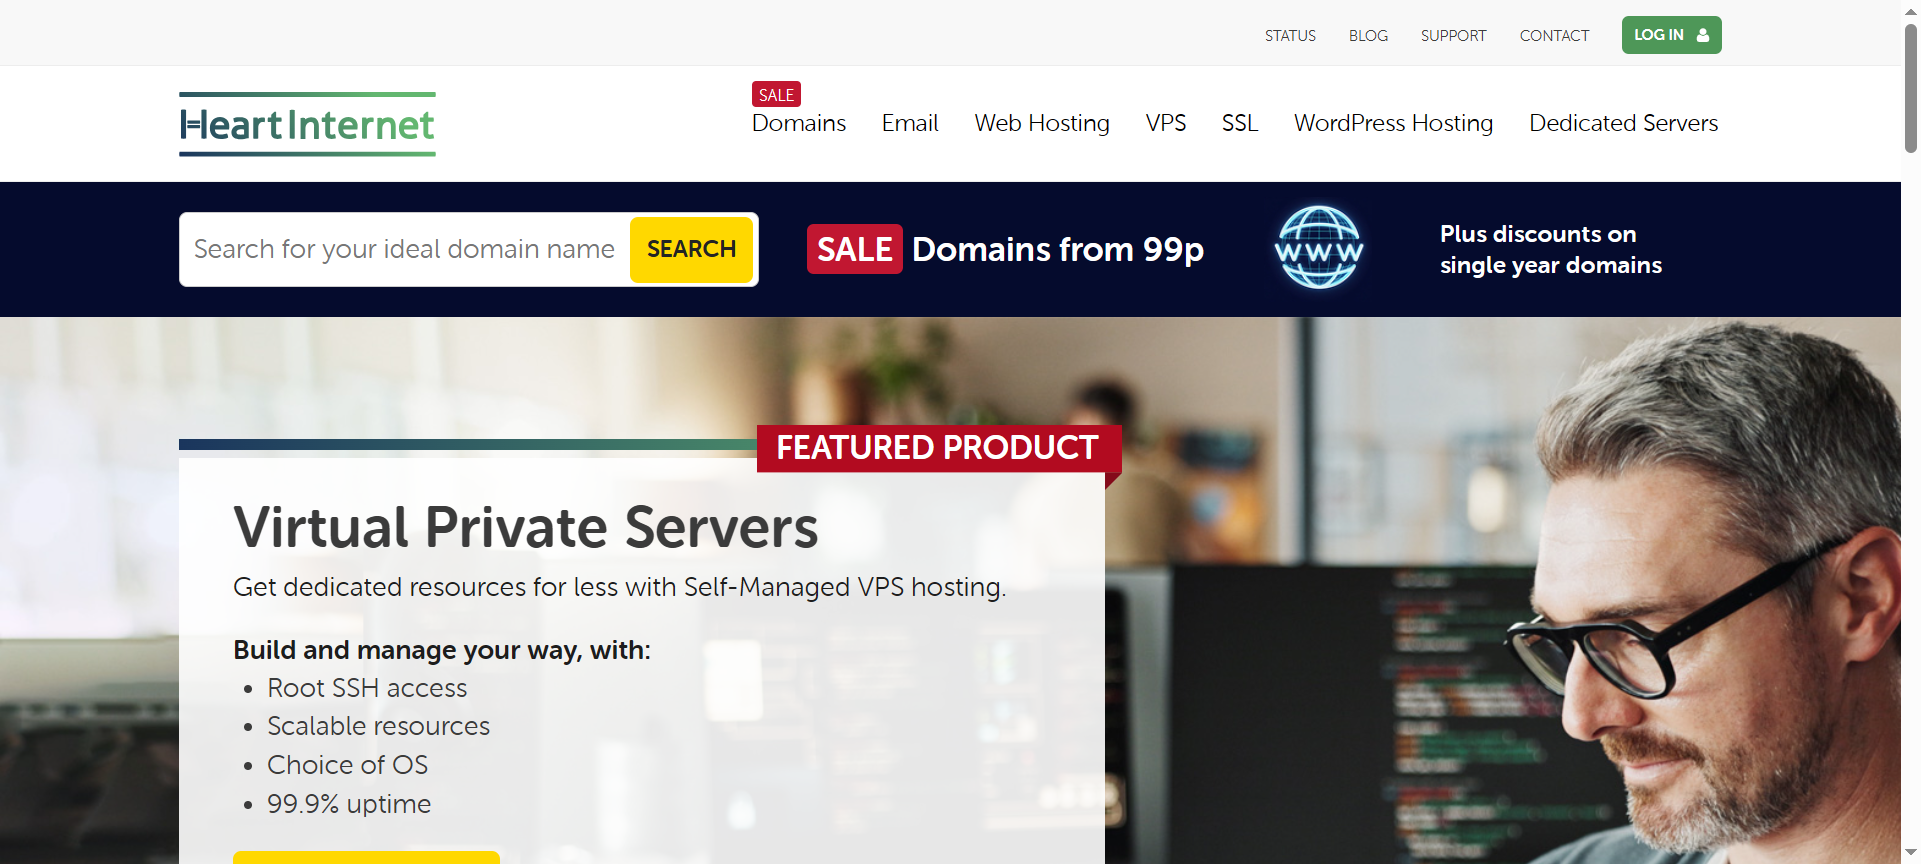Viewport: 1921px width, 864px height.
Task: Click the red SALE badge above Domains
Action: [776, 95]
